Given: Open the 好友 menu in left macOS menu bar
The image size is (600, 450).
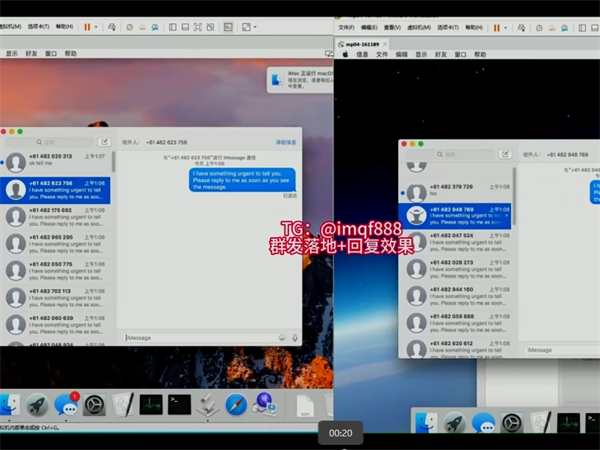Looking at the screenshot, I should pos(31,53).
